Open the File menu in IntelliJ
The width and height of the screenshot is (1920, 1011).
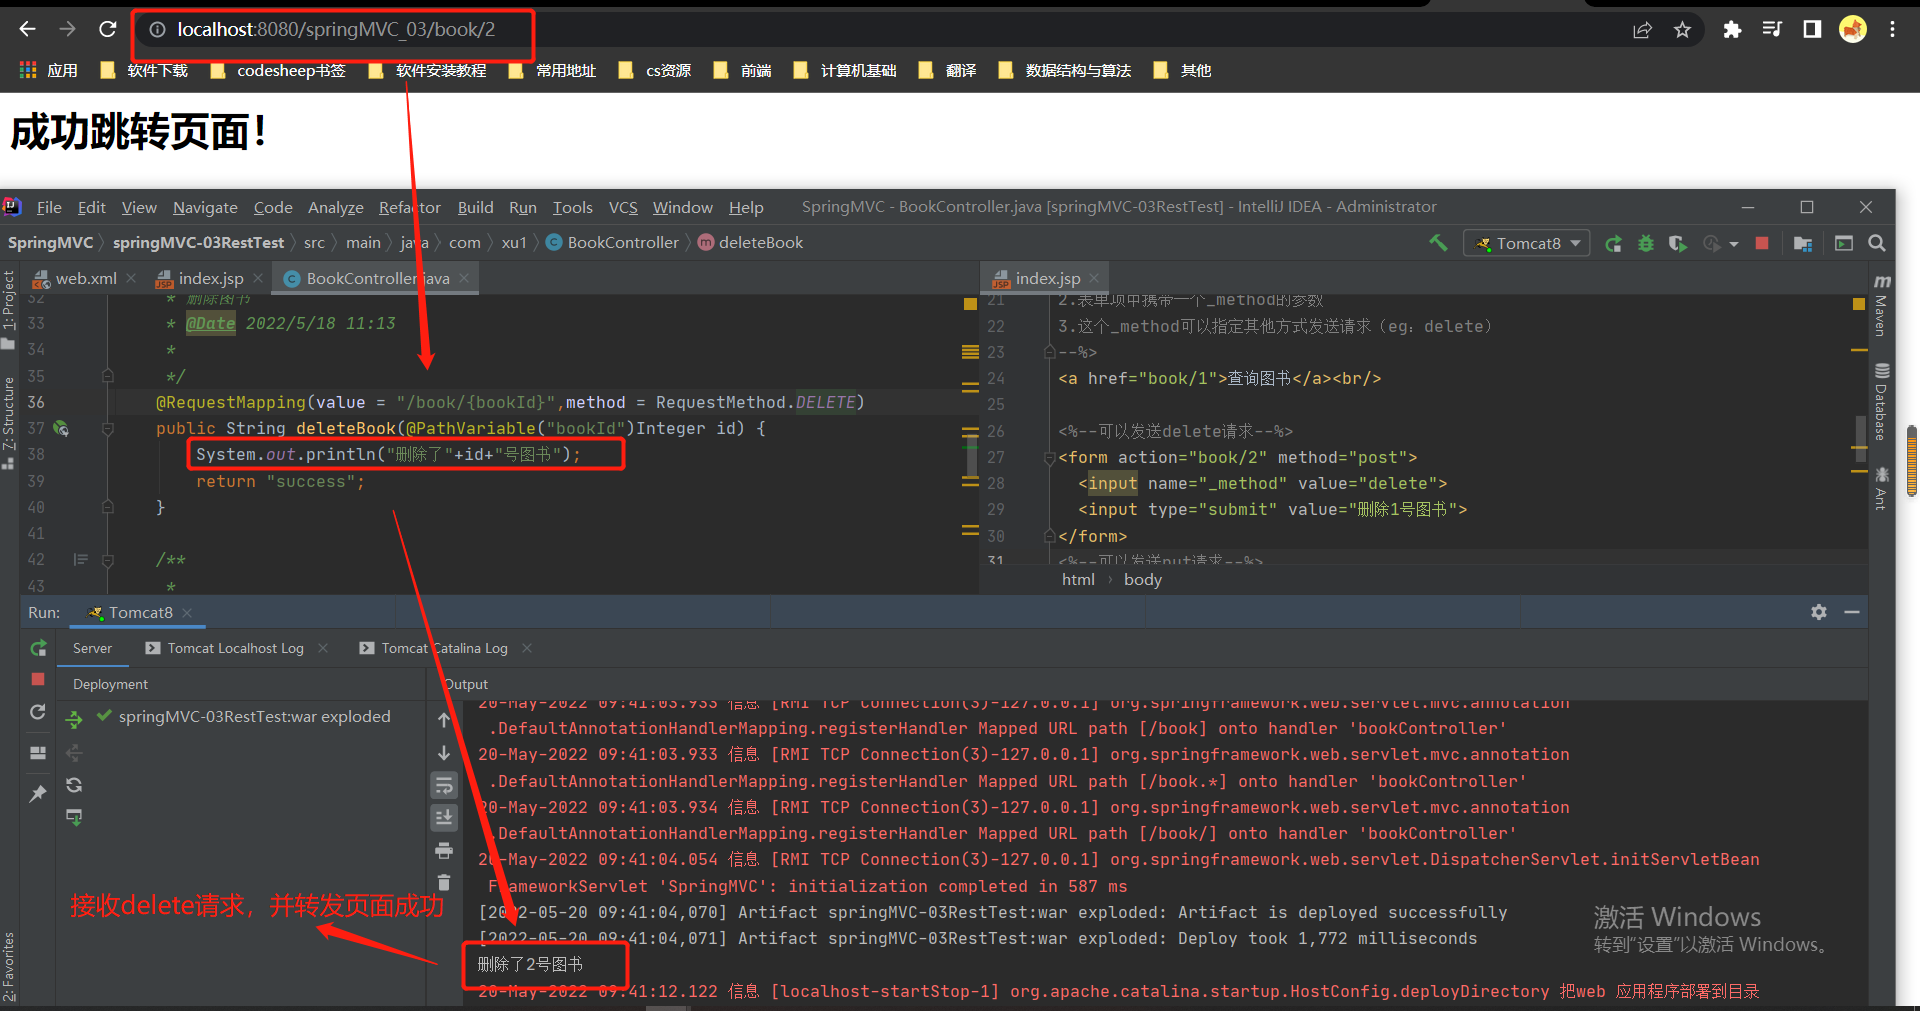click(49, 207)
